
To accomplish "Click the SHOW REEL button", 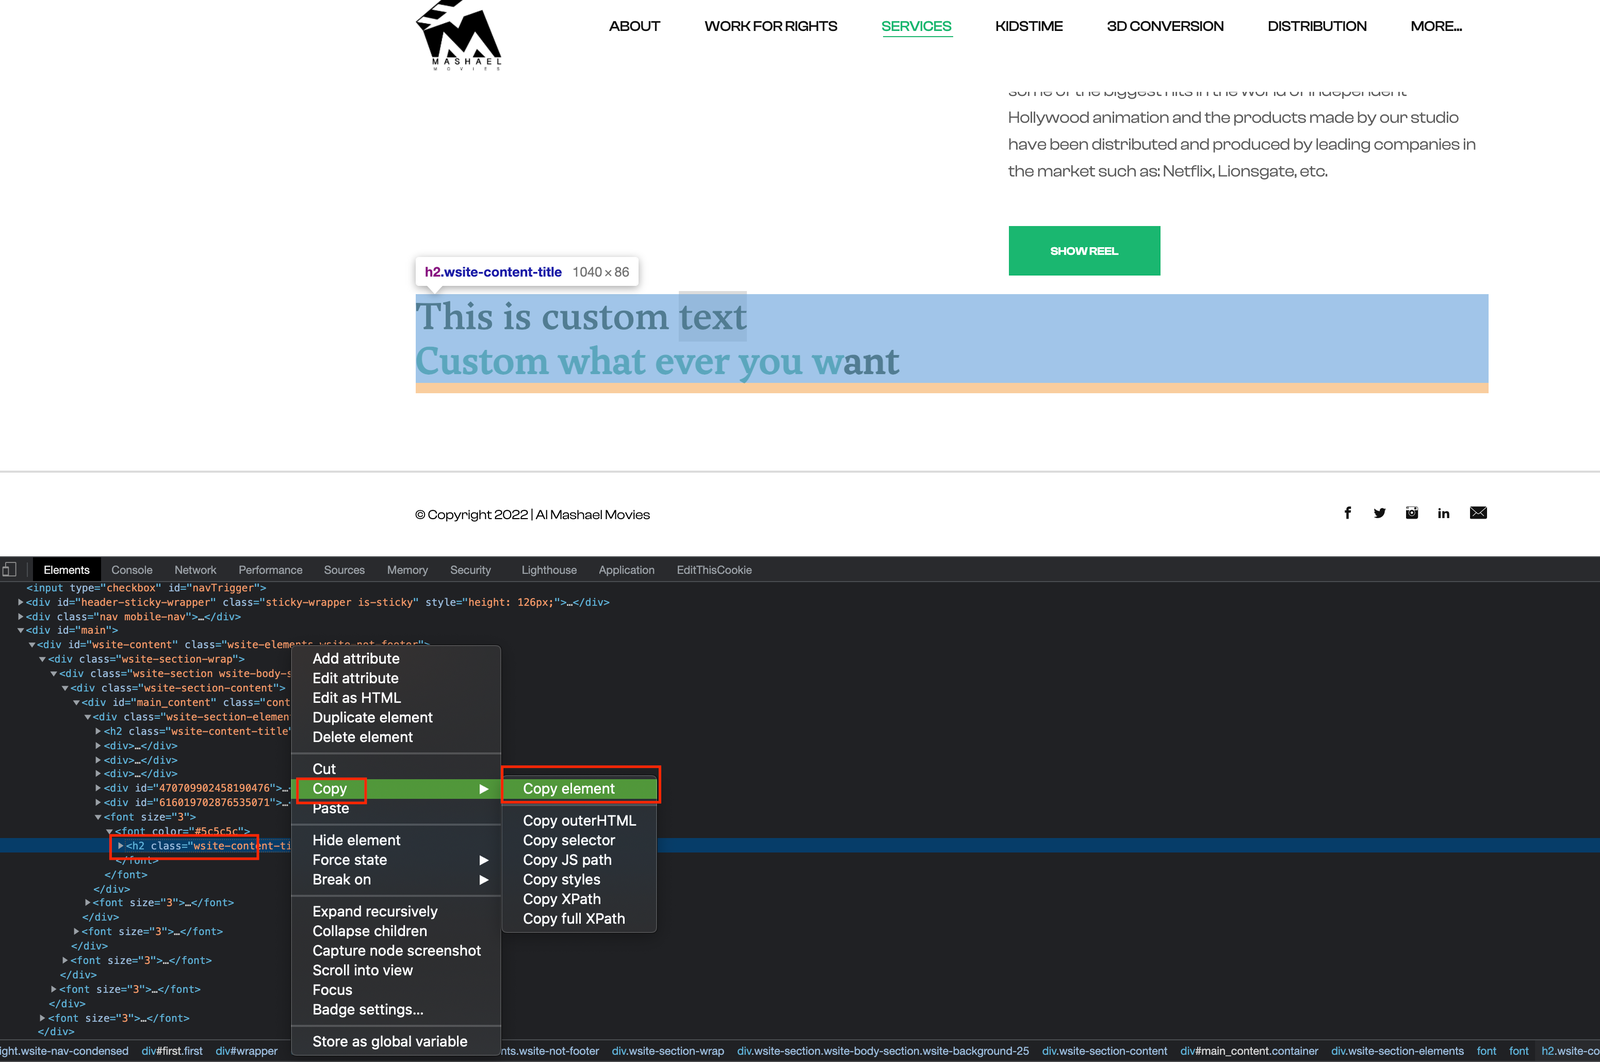I will click(1084, 250).
